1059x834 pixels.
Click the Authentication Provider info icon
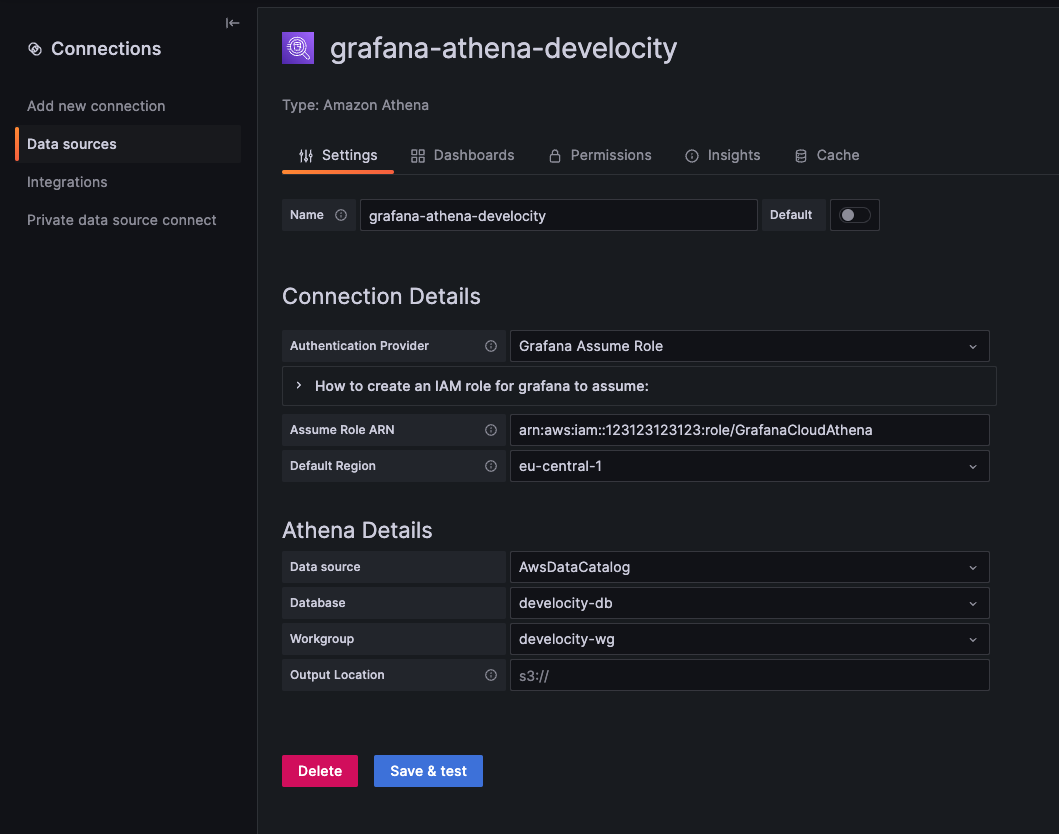[490, 346]
